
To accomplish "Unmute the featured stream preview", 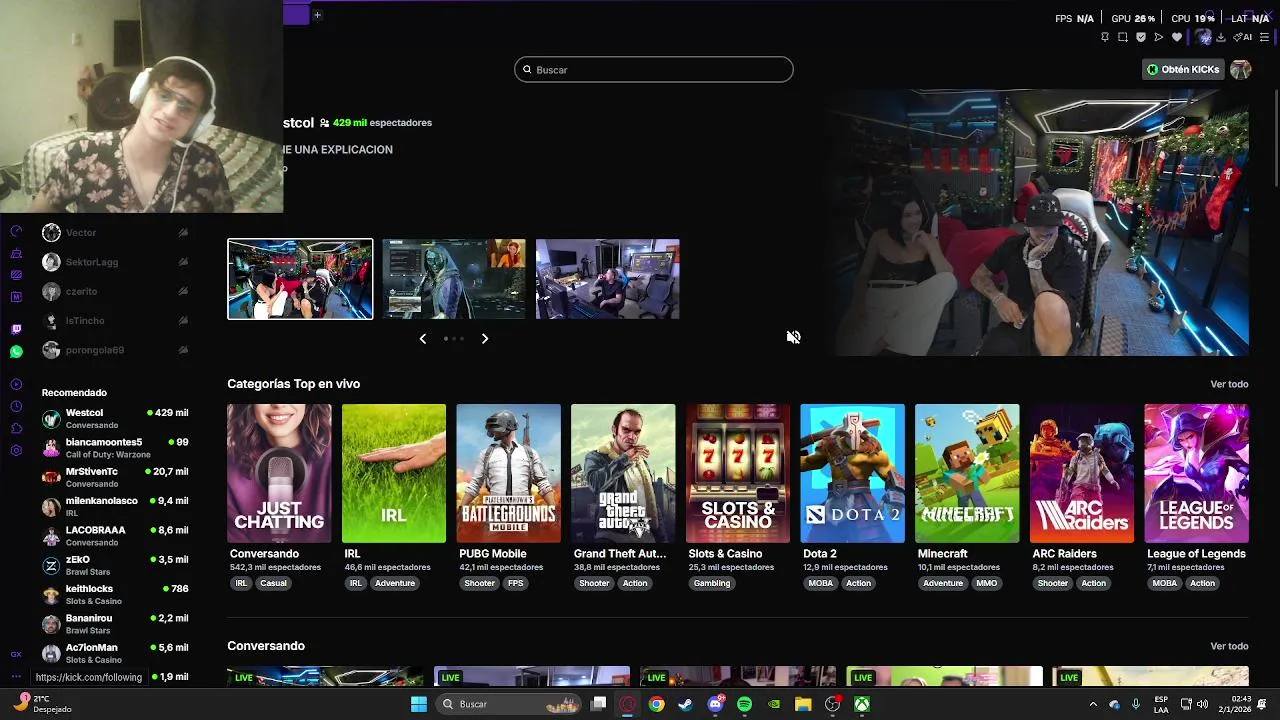I will point(793,337).
